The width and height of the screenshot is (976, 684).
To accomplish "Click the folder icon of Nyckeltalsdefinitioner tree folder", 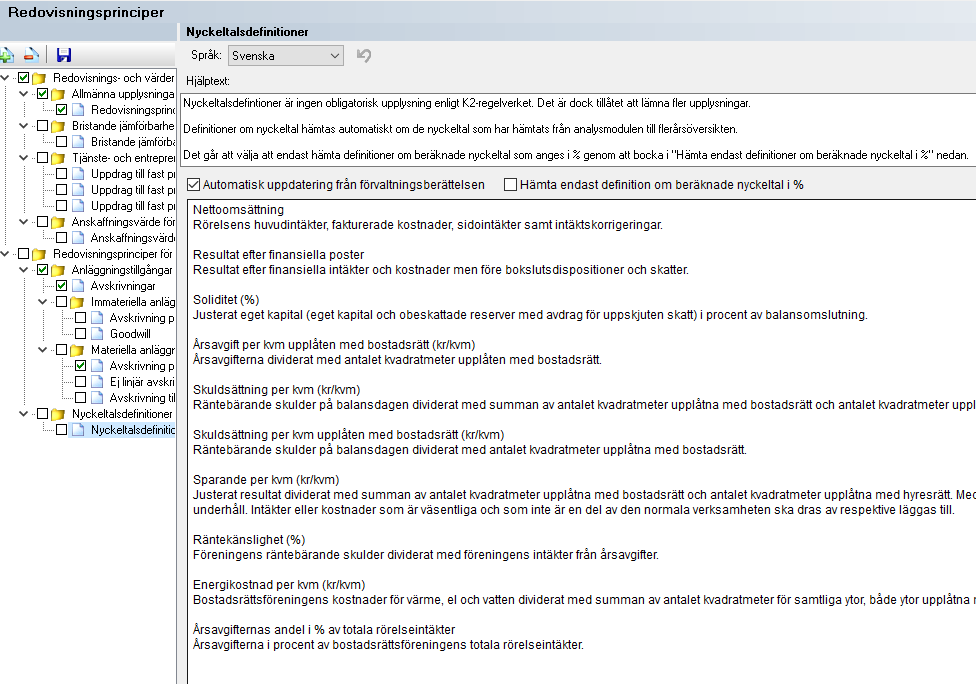I will pyautogui.click(x=59, y=414).
